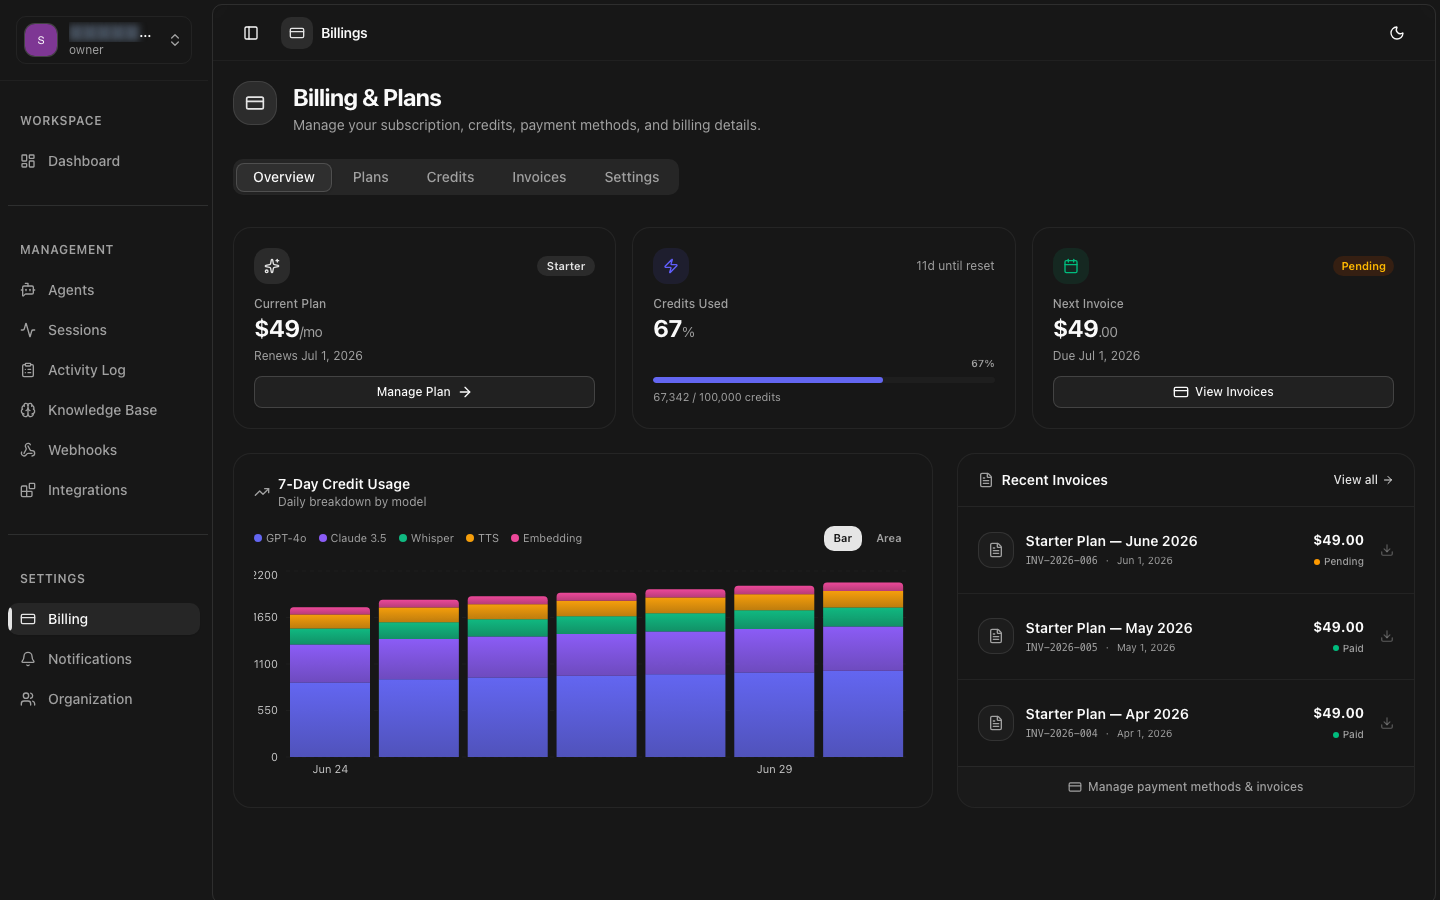This screenshot has height=900, width=1440.
Task: Switch to the Credits tab
Action: click(x=450, y=177)
